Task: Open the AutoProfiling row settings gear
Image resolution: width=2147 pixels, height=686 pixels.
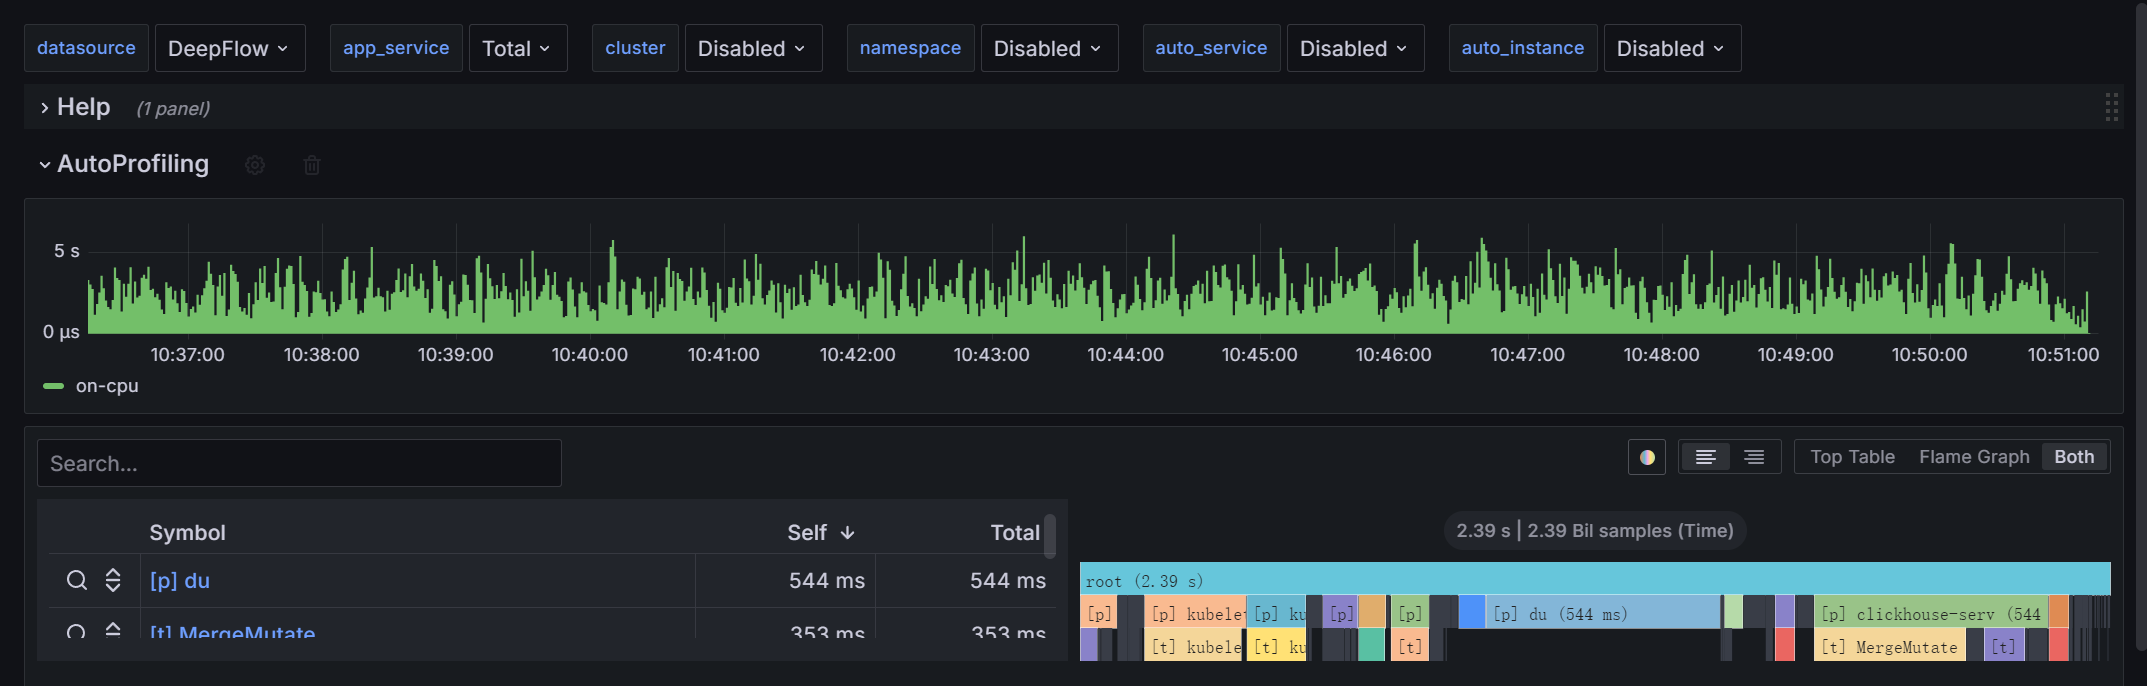Action: coord(255,165)
